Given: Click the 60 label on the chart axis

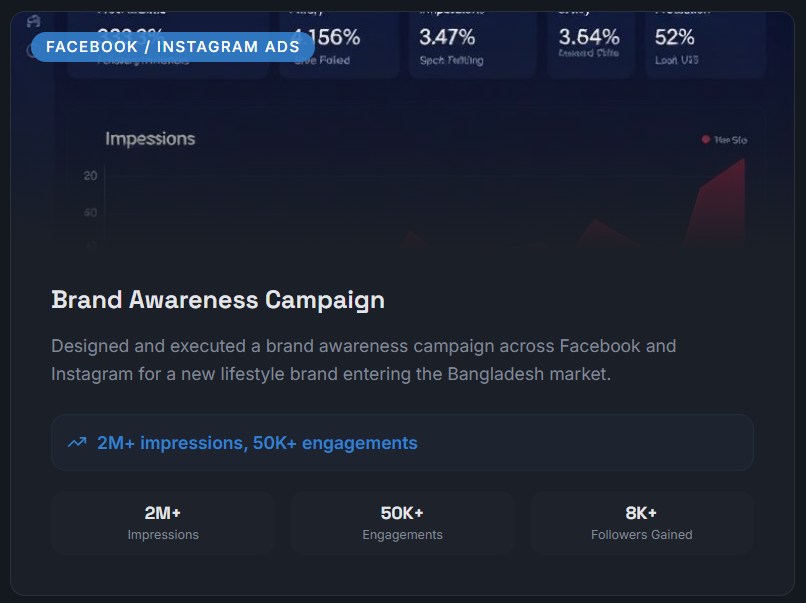Looking at the screenshot, I should coord(90,213).
